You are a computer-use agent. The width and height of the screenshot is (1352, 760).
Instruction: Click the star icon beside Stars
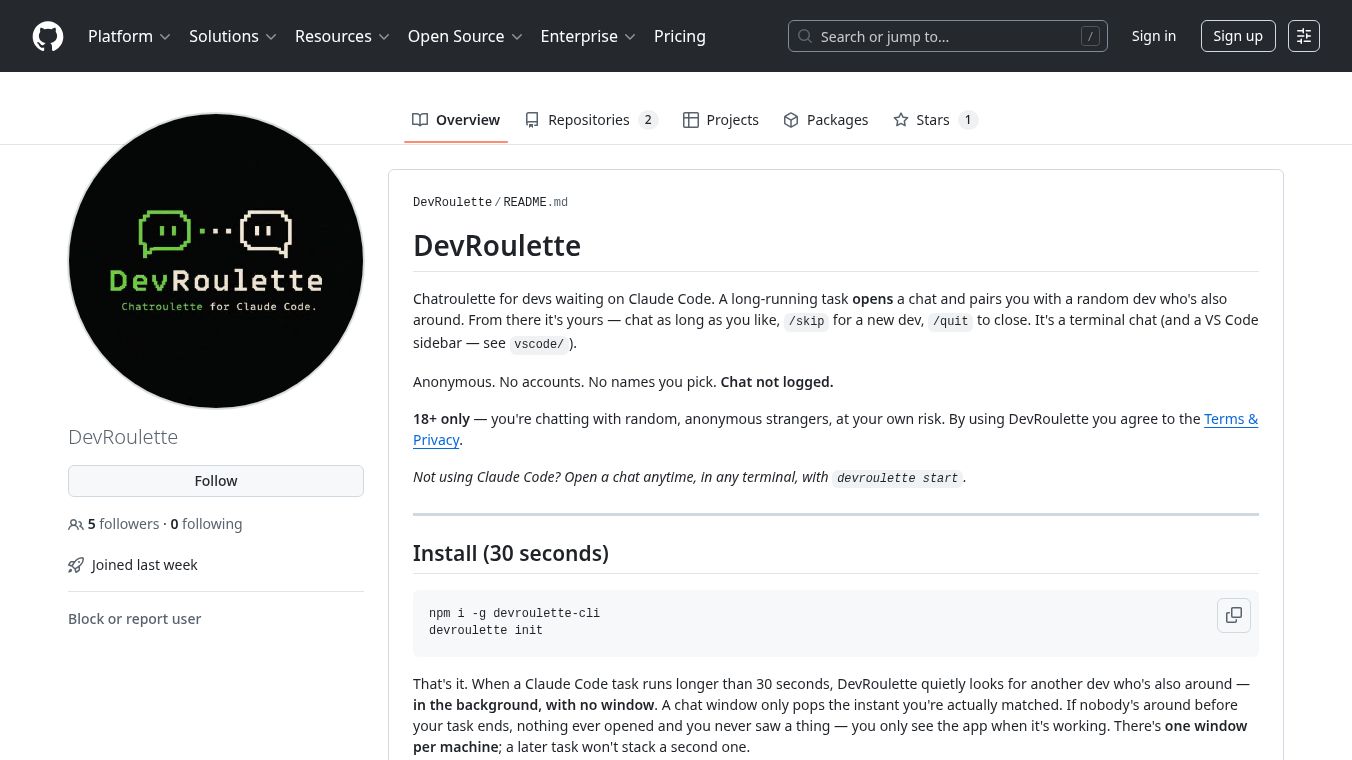point(901,120)
